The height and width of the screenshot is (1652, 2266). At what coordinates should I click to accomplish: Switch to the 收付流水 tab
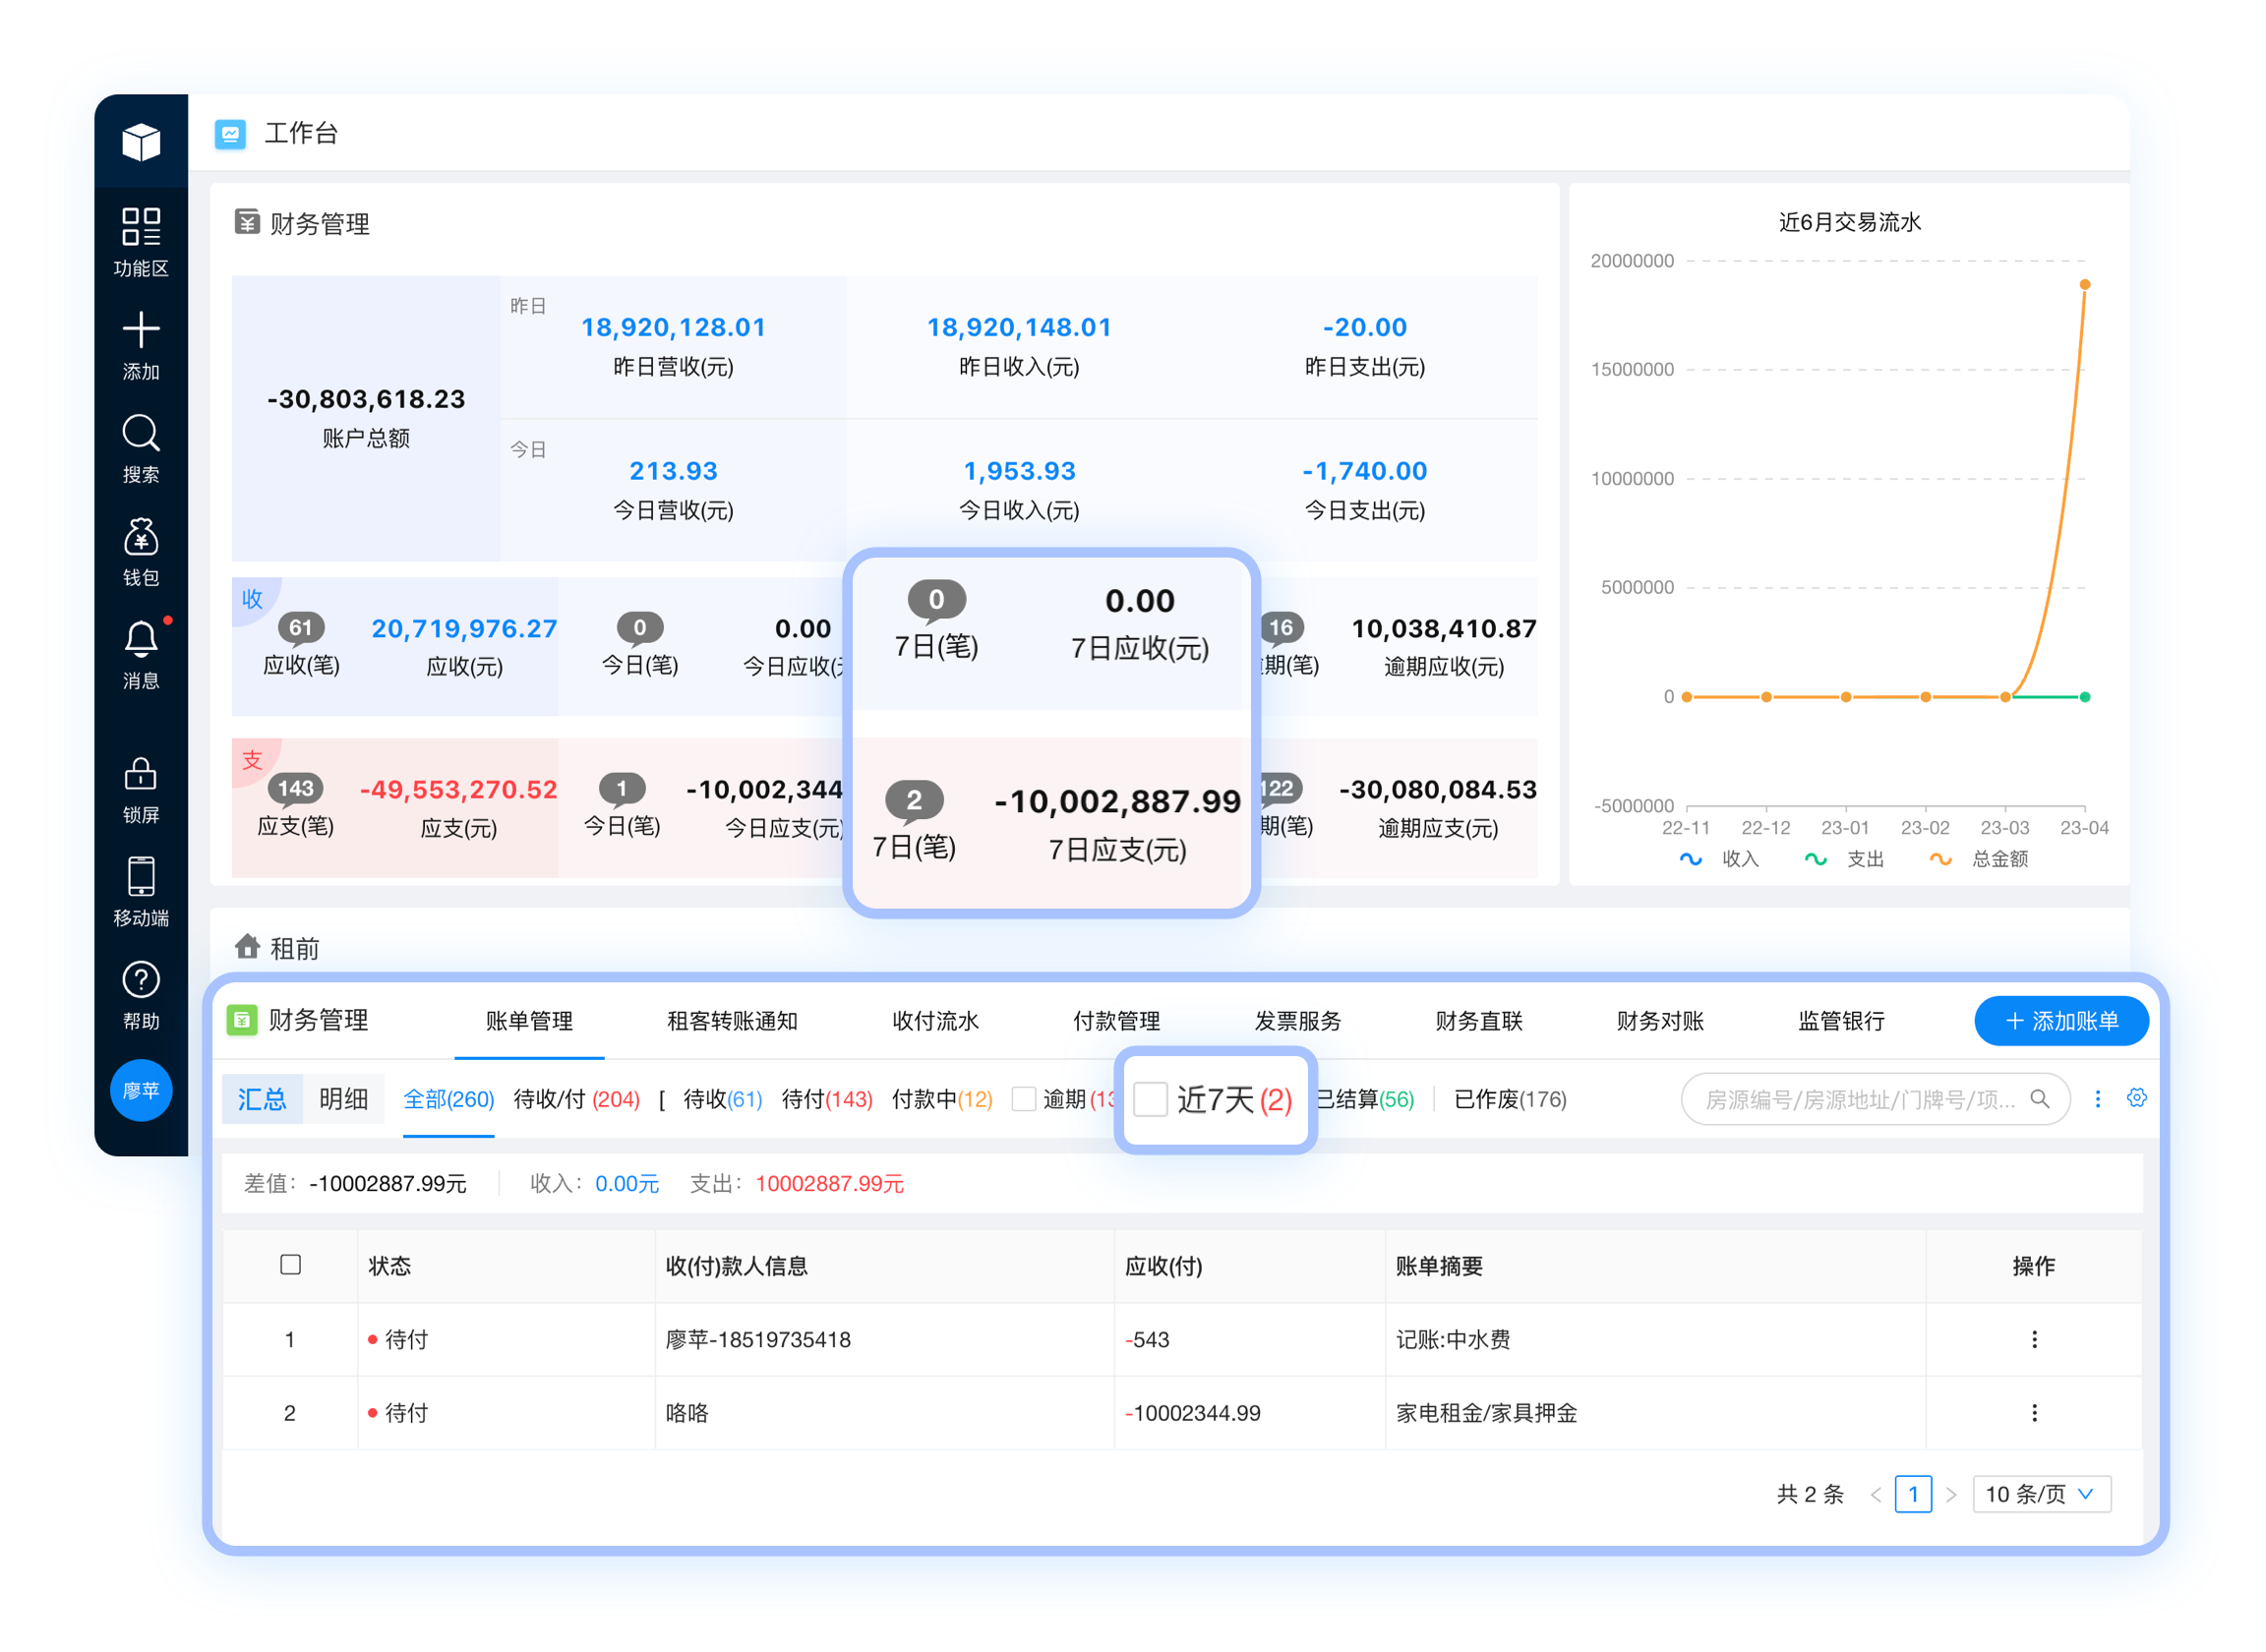pyautogui.click(x=935, y=1021)
